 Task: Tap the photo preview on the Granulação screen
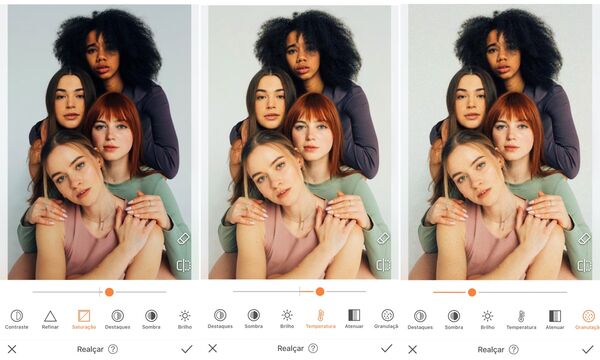pos(500,142)
